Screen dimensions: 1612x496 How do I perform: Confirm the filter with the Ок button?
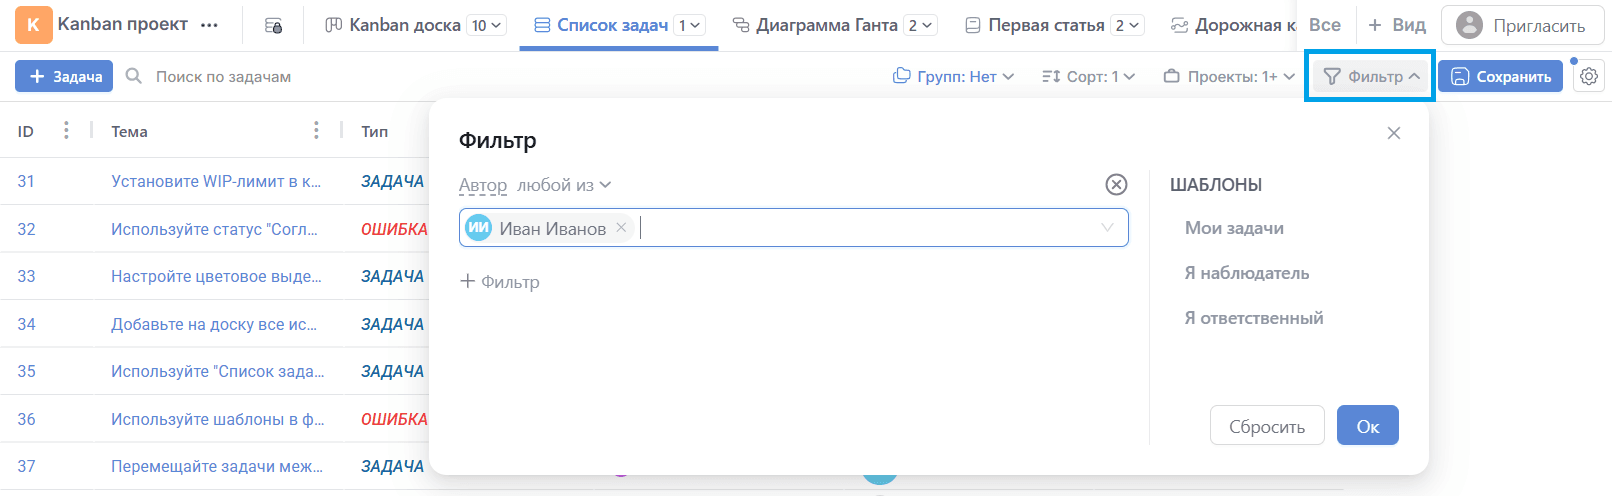coord(1367,426)
